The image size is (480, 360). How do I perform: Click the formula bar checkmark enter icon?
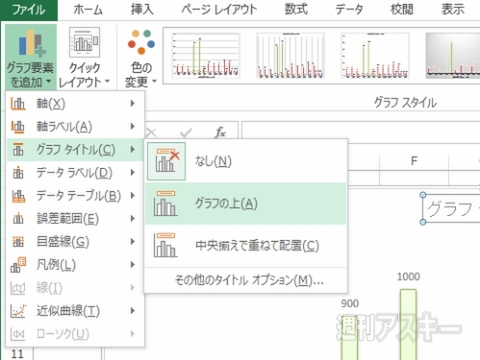pos(185,133)
